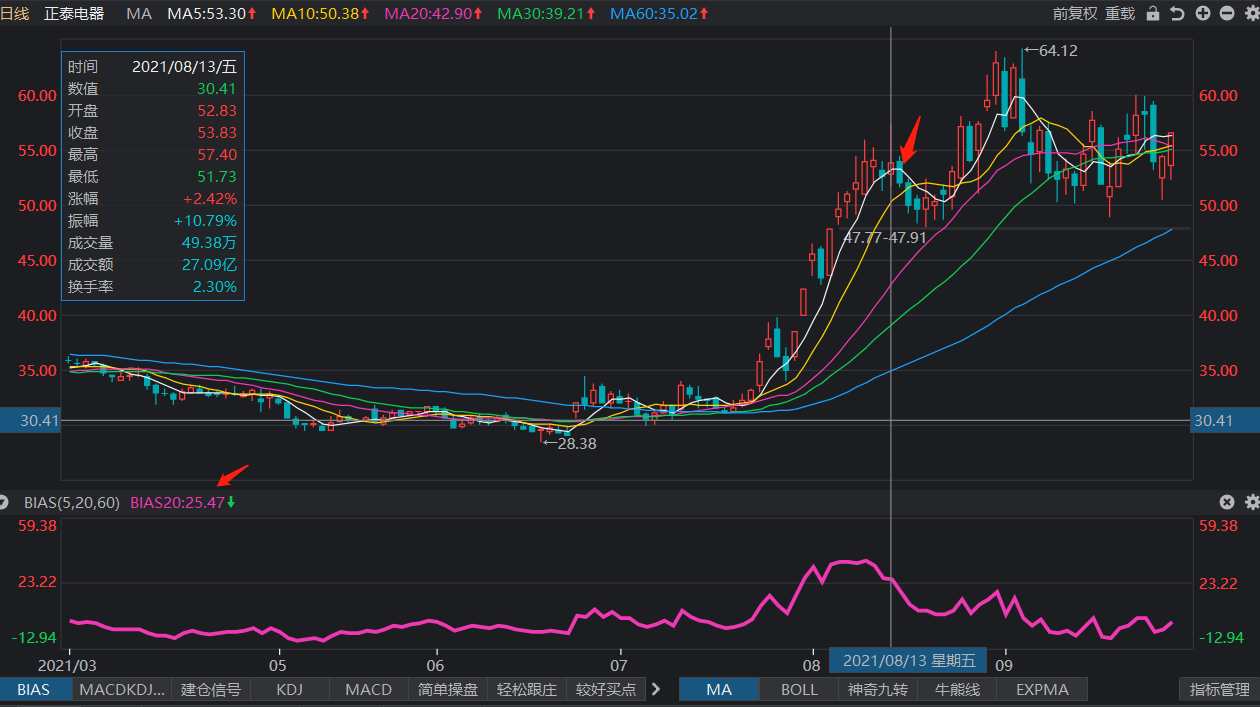Click the undo arrow icon in top bar
Image resolution: width=1260 pixels, height=707 pixels.
(x=1177, y=14)
